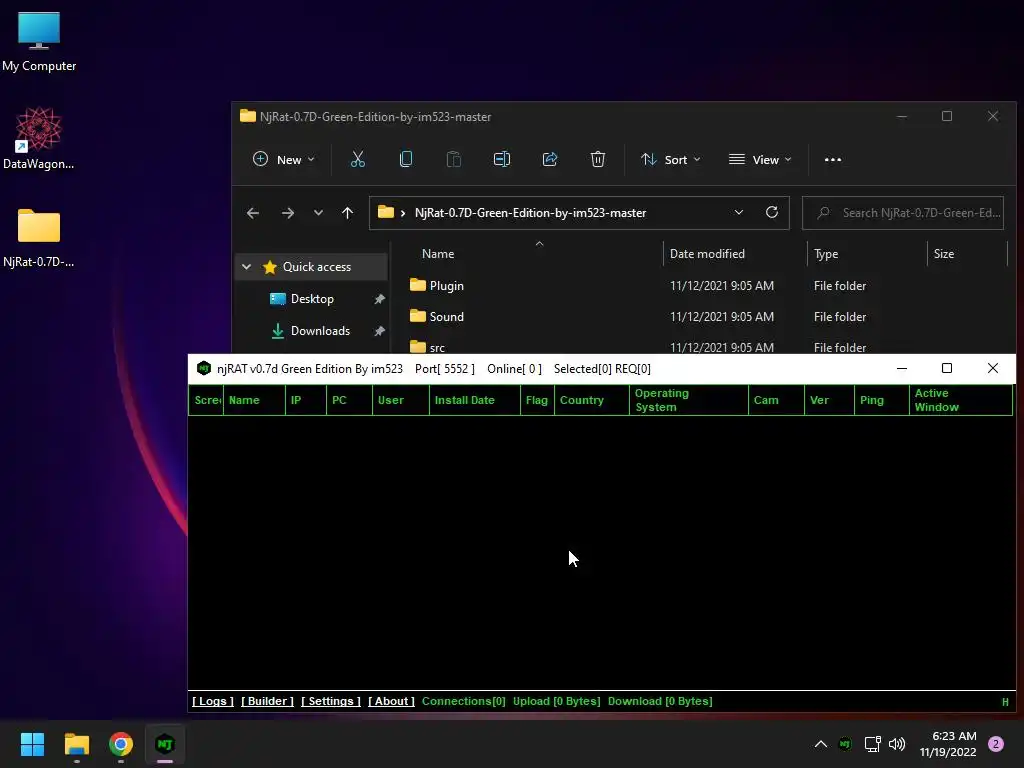Open the View dropdown in File Explorer
This screenshot has width=1024, height=768.
tap(760, 159)
